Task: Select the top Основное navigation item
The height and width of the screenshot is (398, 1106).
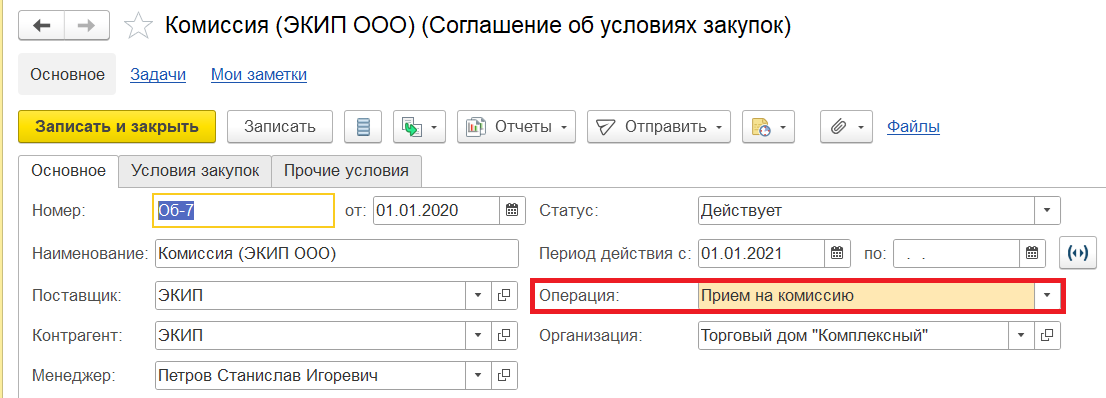Action: (67, 74)
